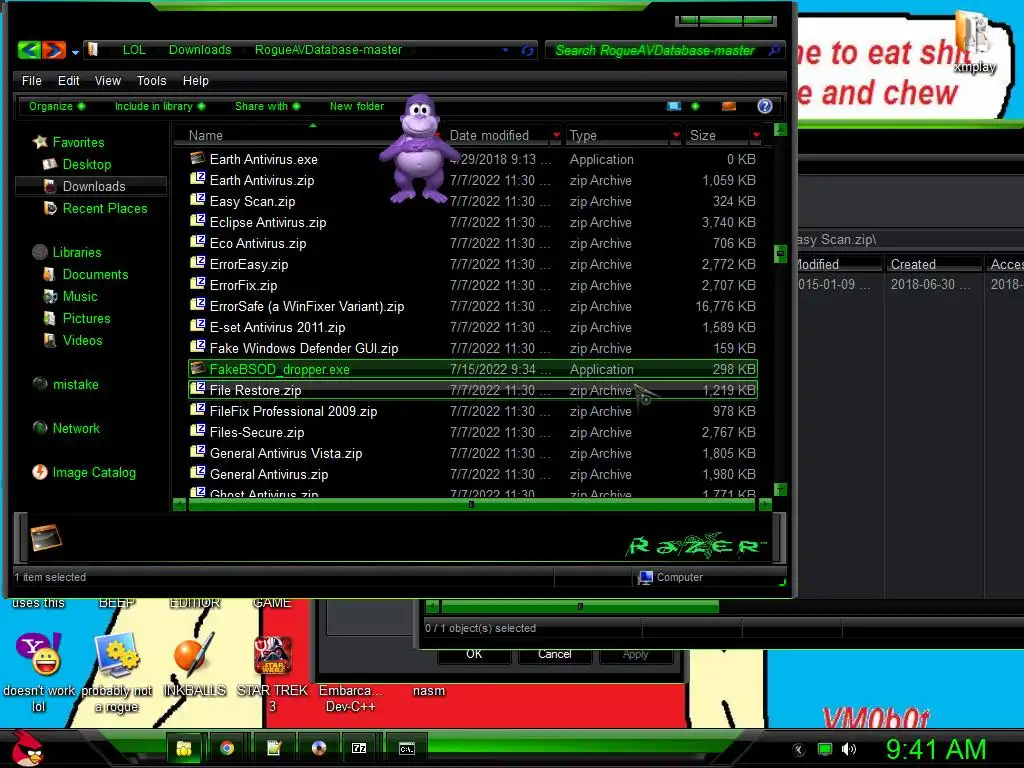1024x768 pixels.
Task: Open the Type column filter arrow
Action: (676, 135)
